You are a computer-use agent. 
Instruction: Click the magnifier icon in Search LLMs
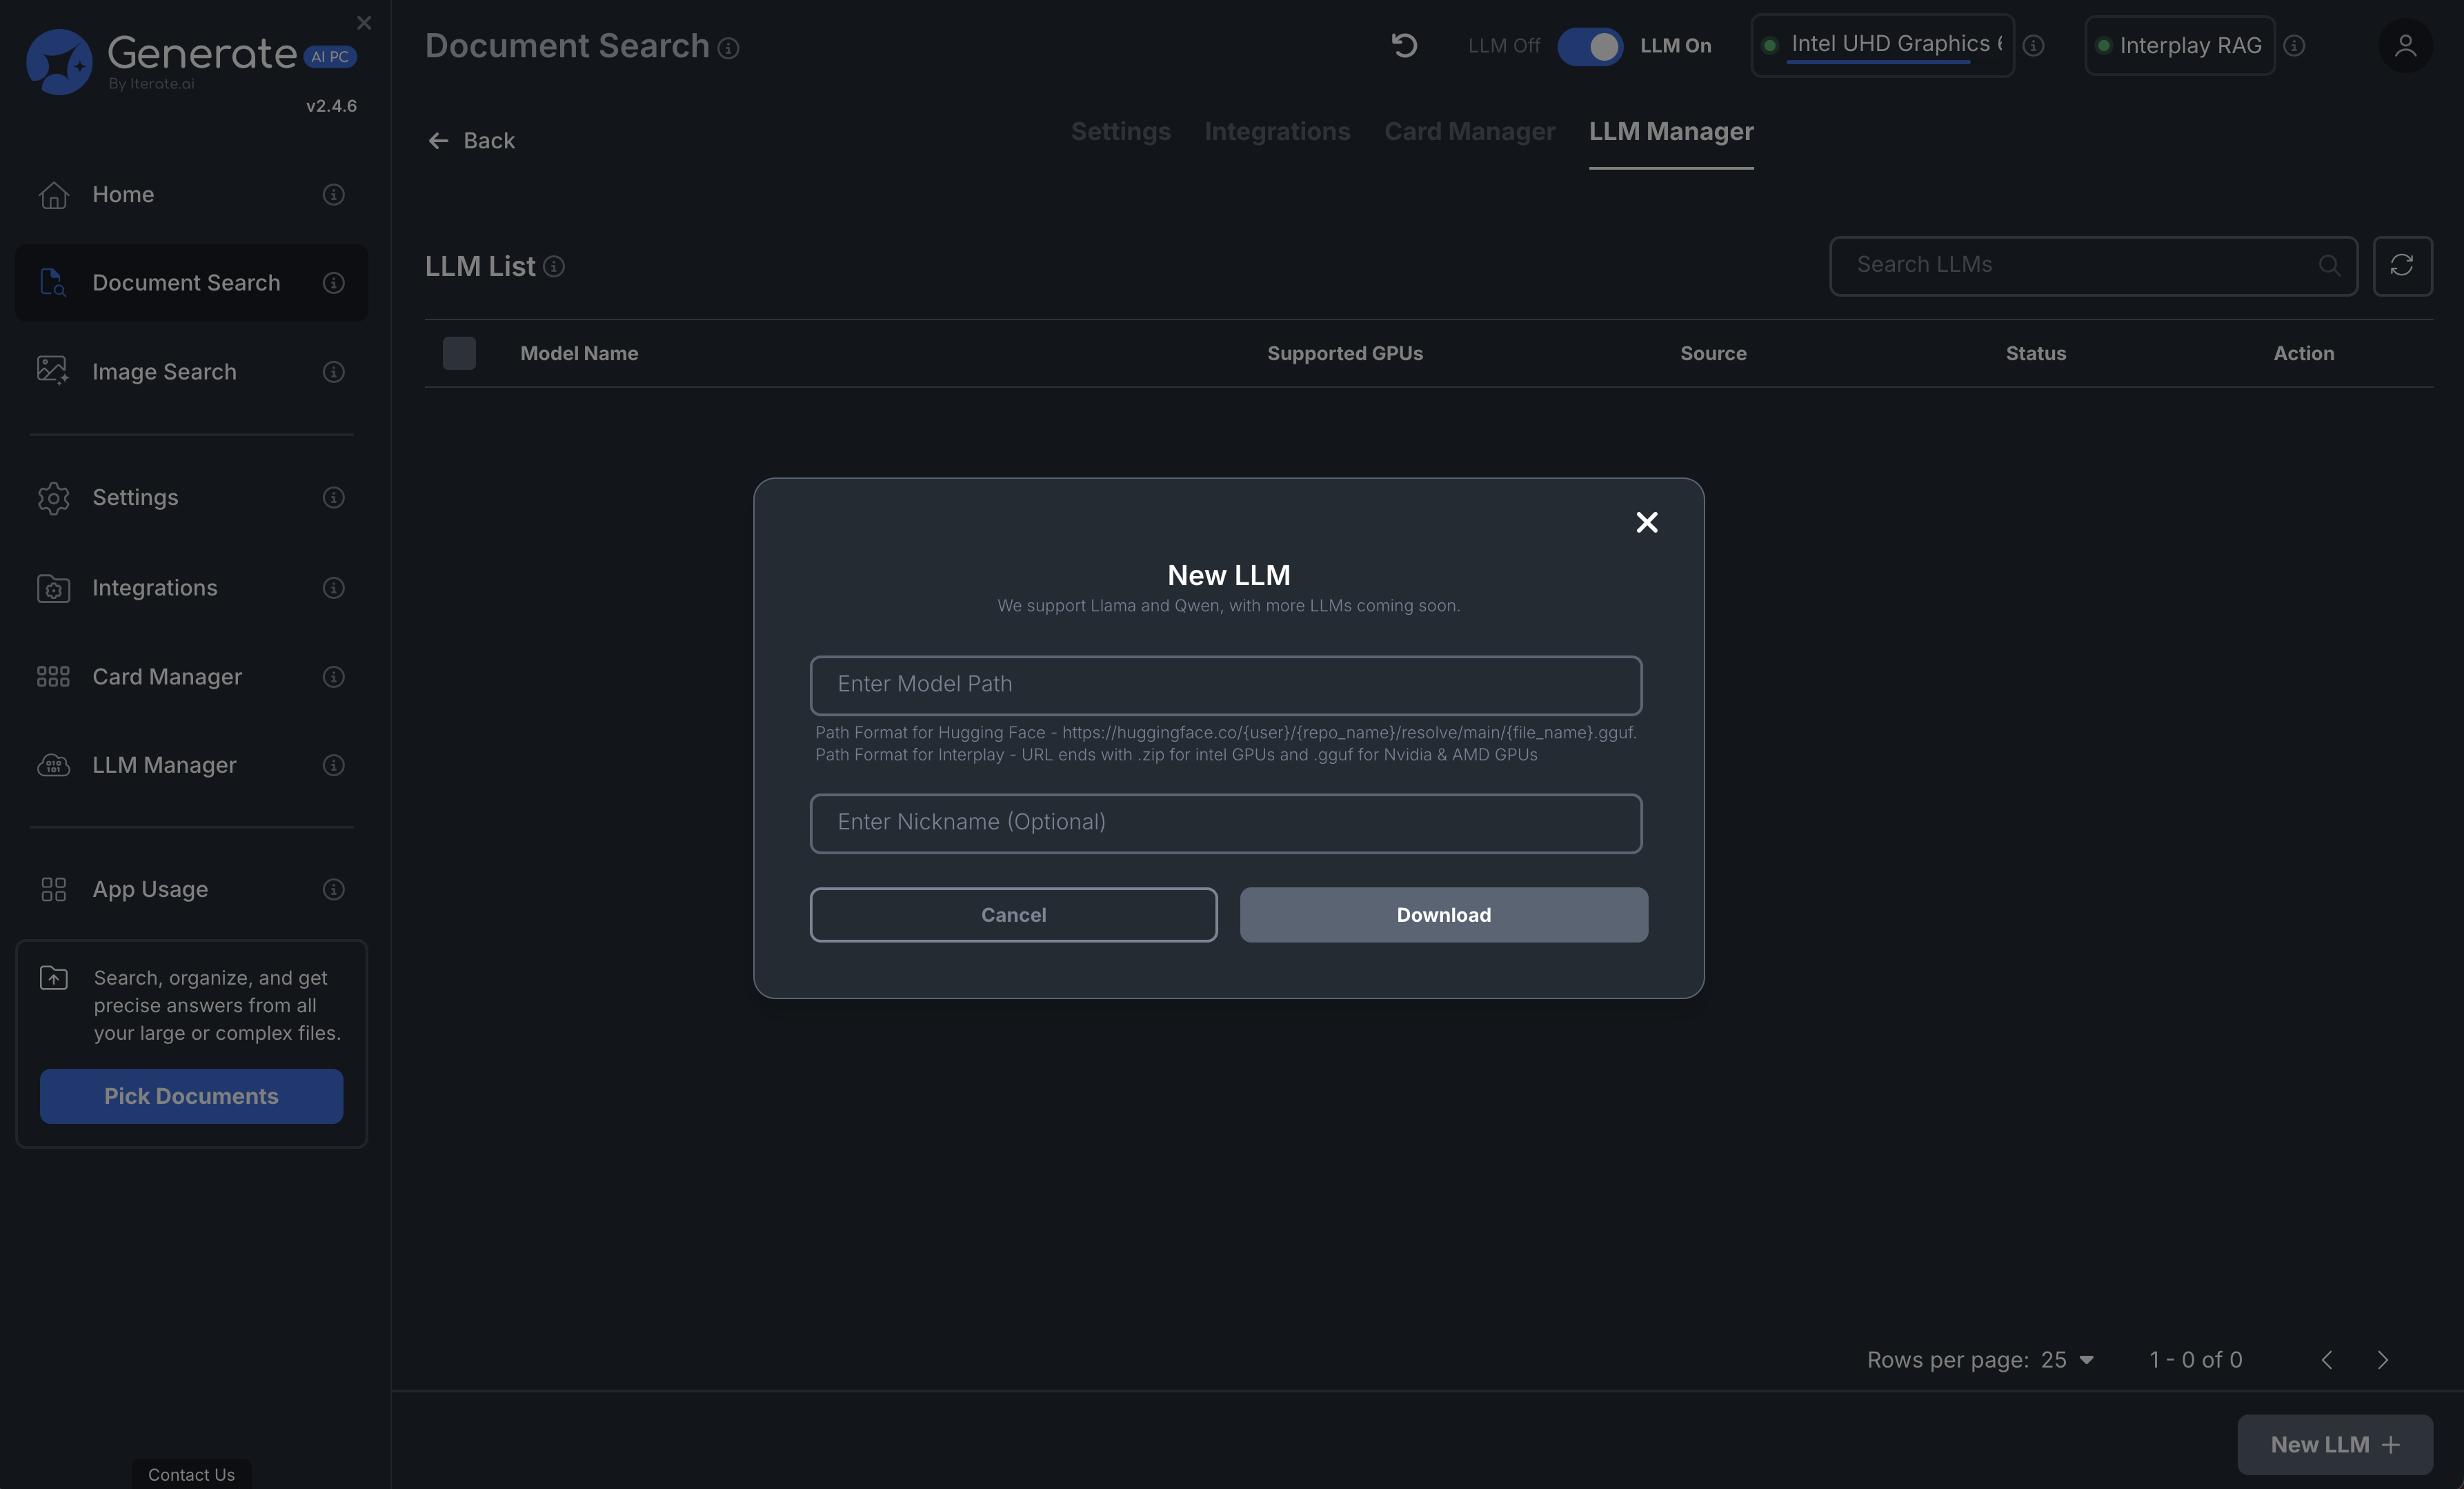pos(2329,265)
